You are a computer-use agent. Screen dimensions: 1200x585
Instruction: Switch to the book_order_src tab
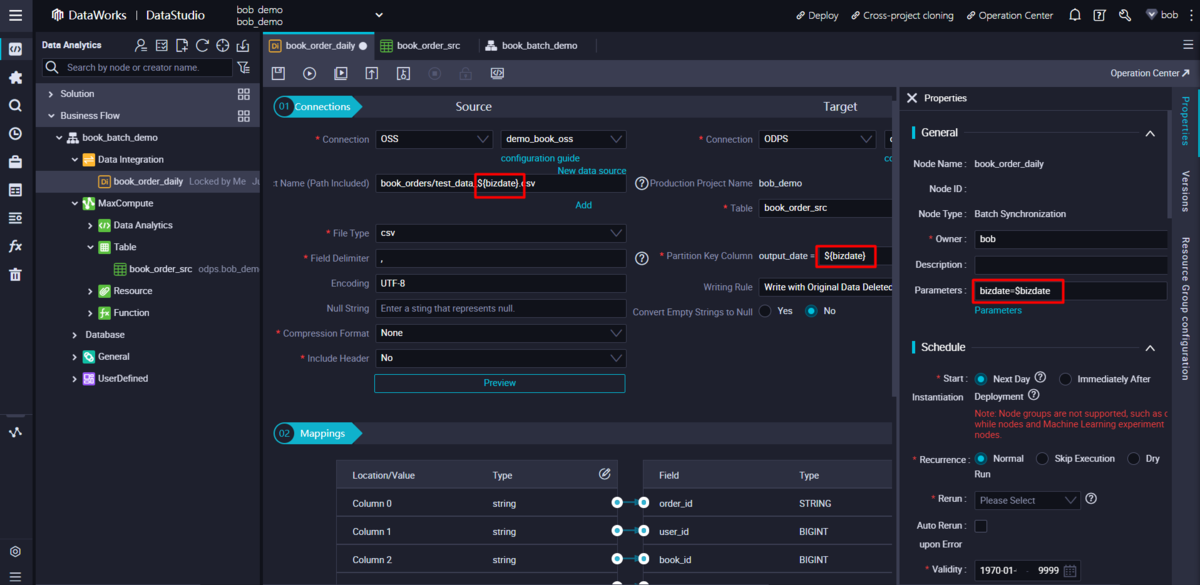[x=421, y=45]
